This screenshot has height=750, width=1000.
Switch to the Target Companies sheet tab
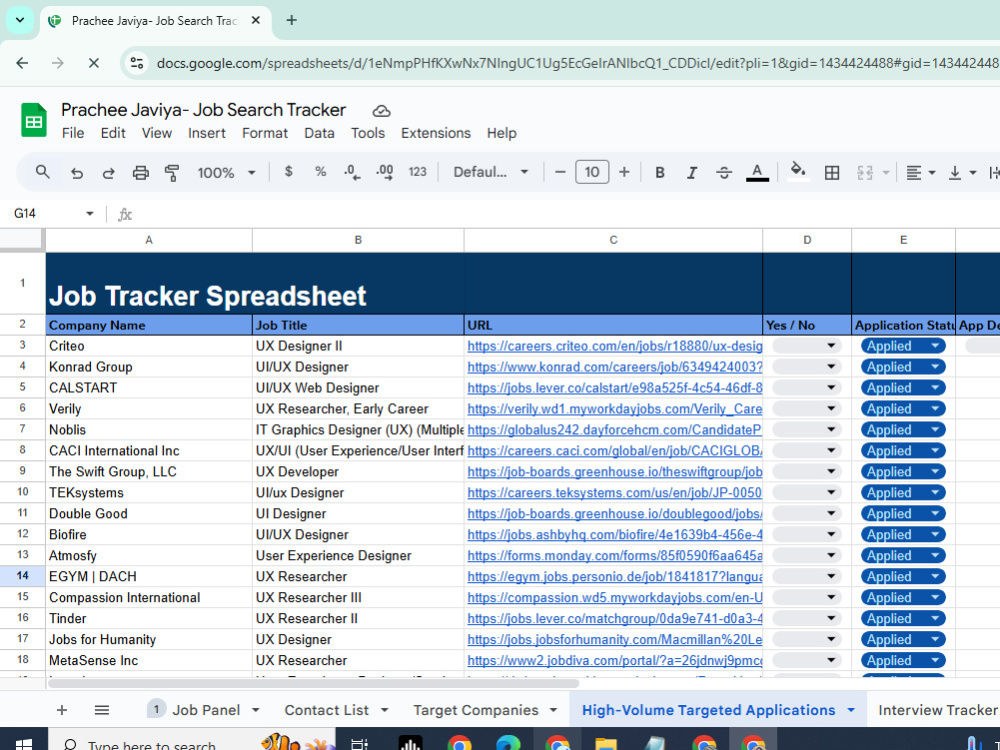(476, 710)
